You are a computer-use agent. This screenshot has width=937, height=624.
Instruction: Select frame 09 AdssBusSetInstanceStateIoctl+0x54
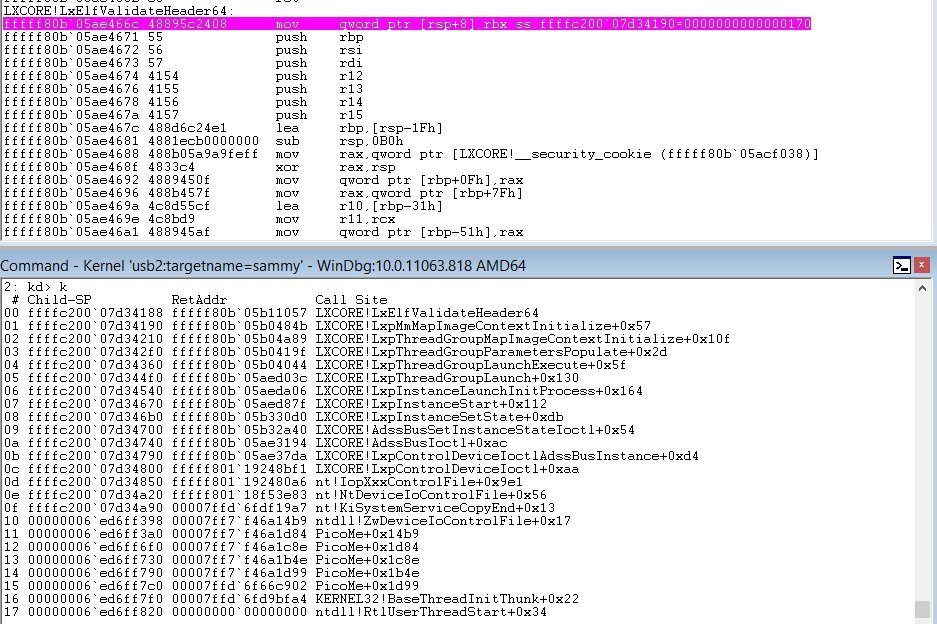pyautogui.click(x=319, y=430)
